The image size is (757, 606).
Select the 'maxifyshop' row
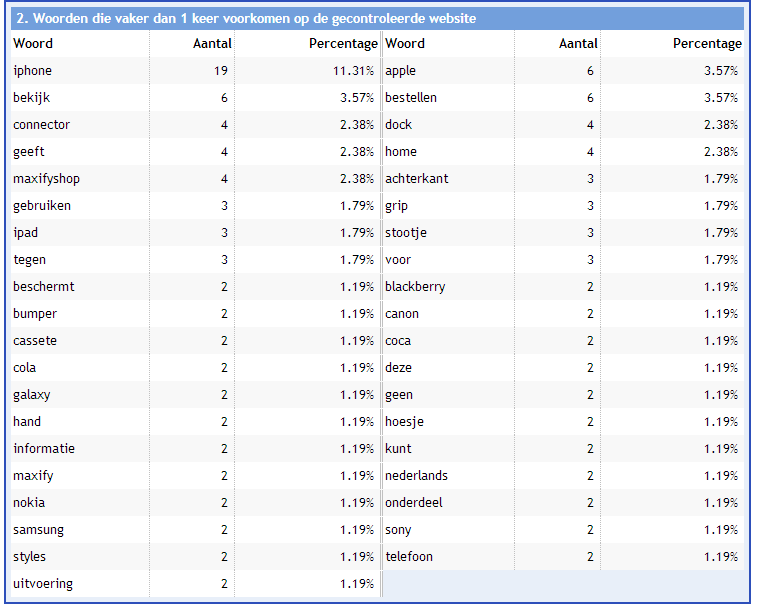(x=196, y=179)
